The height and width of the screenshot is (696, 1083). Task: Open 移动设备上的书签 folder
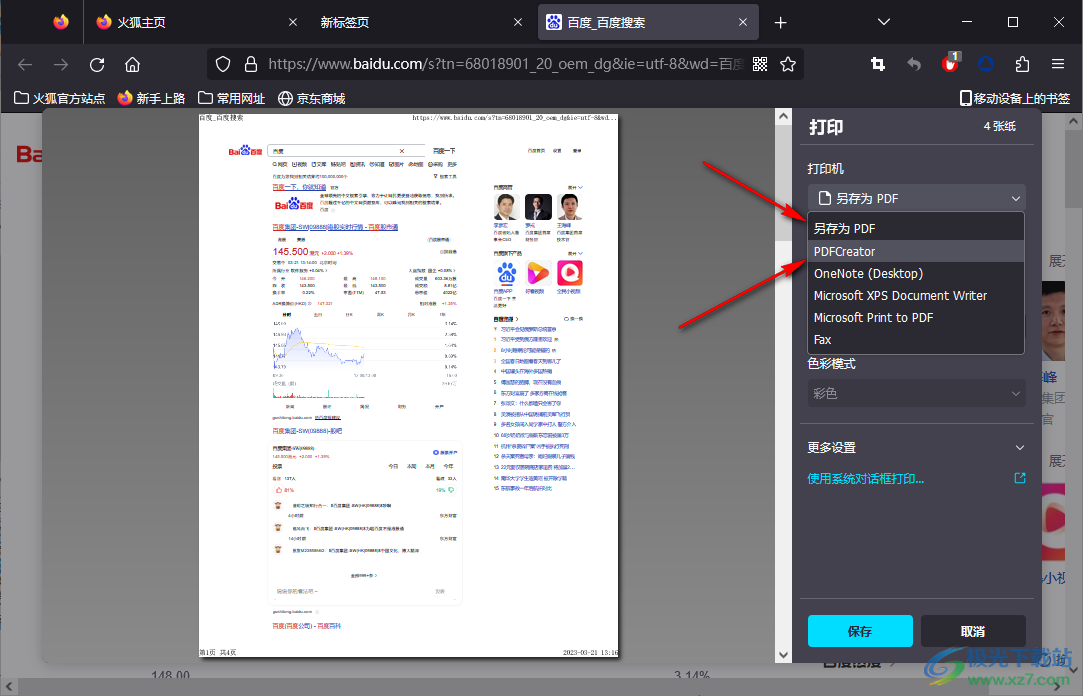coord(1015,98)
